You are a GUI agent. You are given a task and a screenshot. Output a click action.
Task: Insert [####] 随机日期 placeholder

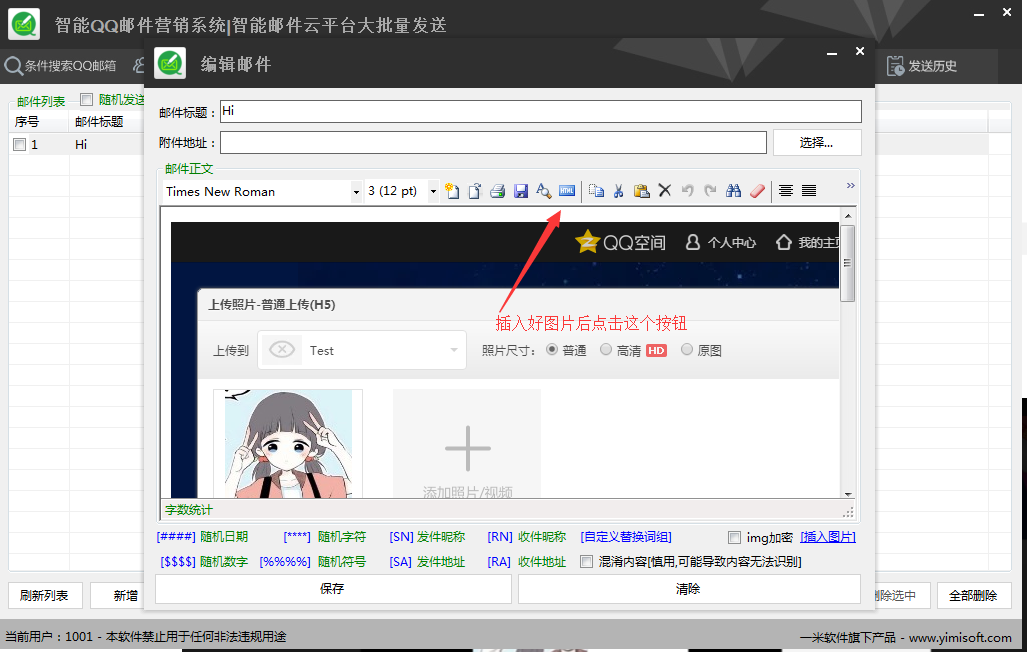[x=202, y=537]
